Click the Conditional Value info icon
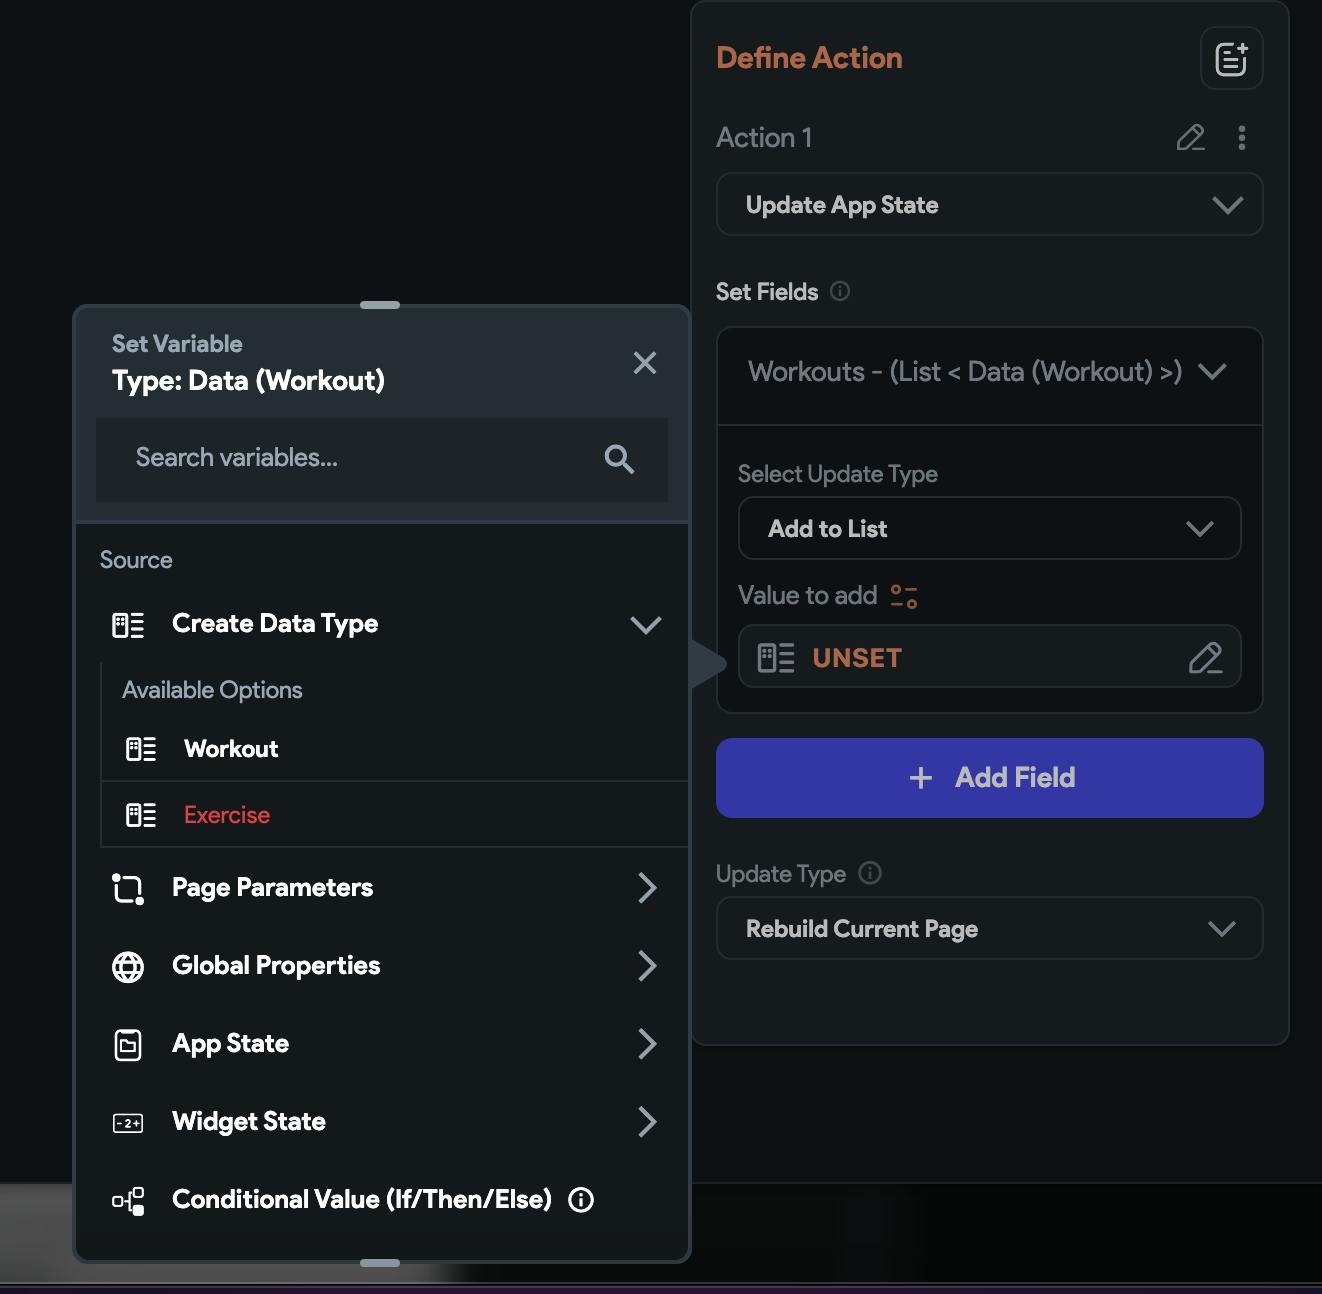Screen dimensions: 1322x1294 coord(581,1199)
